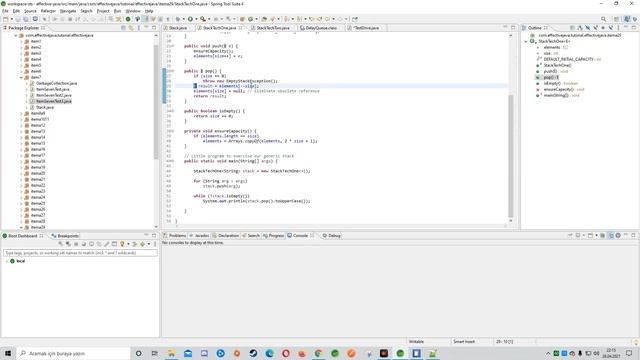Toggle Hide Static Members in Outline
The height and width of the screenshot is (360, 640).
pos(596,28)
